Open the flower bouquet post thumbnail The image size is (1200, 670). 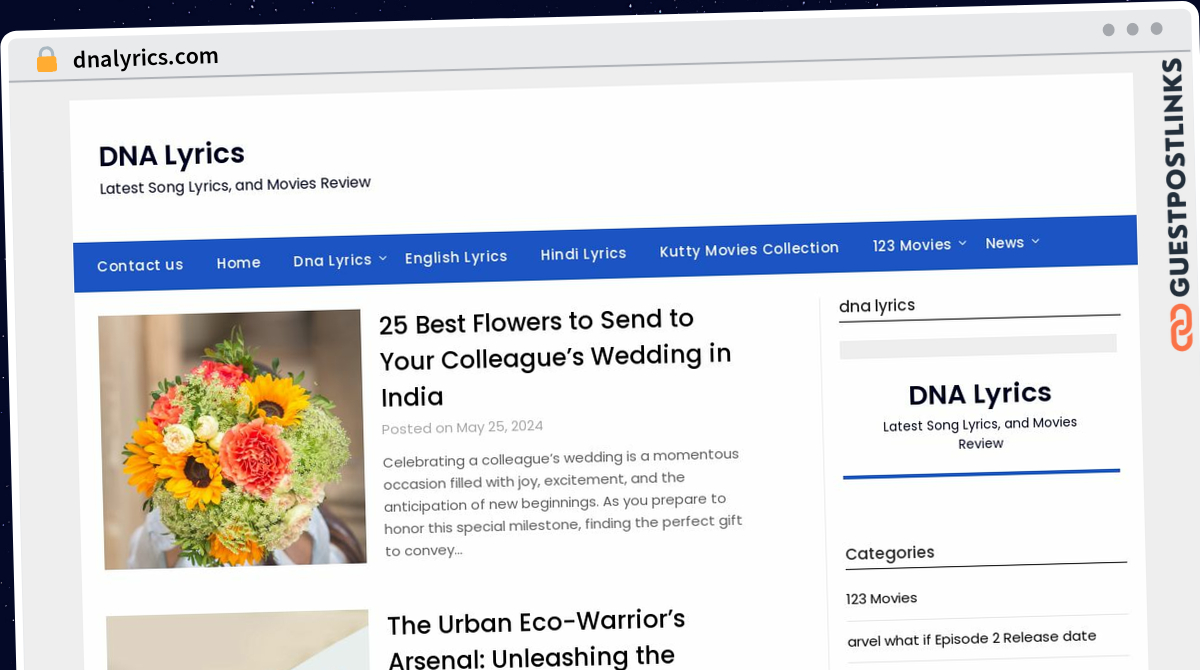(232, 439)
